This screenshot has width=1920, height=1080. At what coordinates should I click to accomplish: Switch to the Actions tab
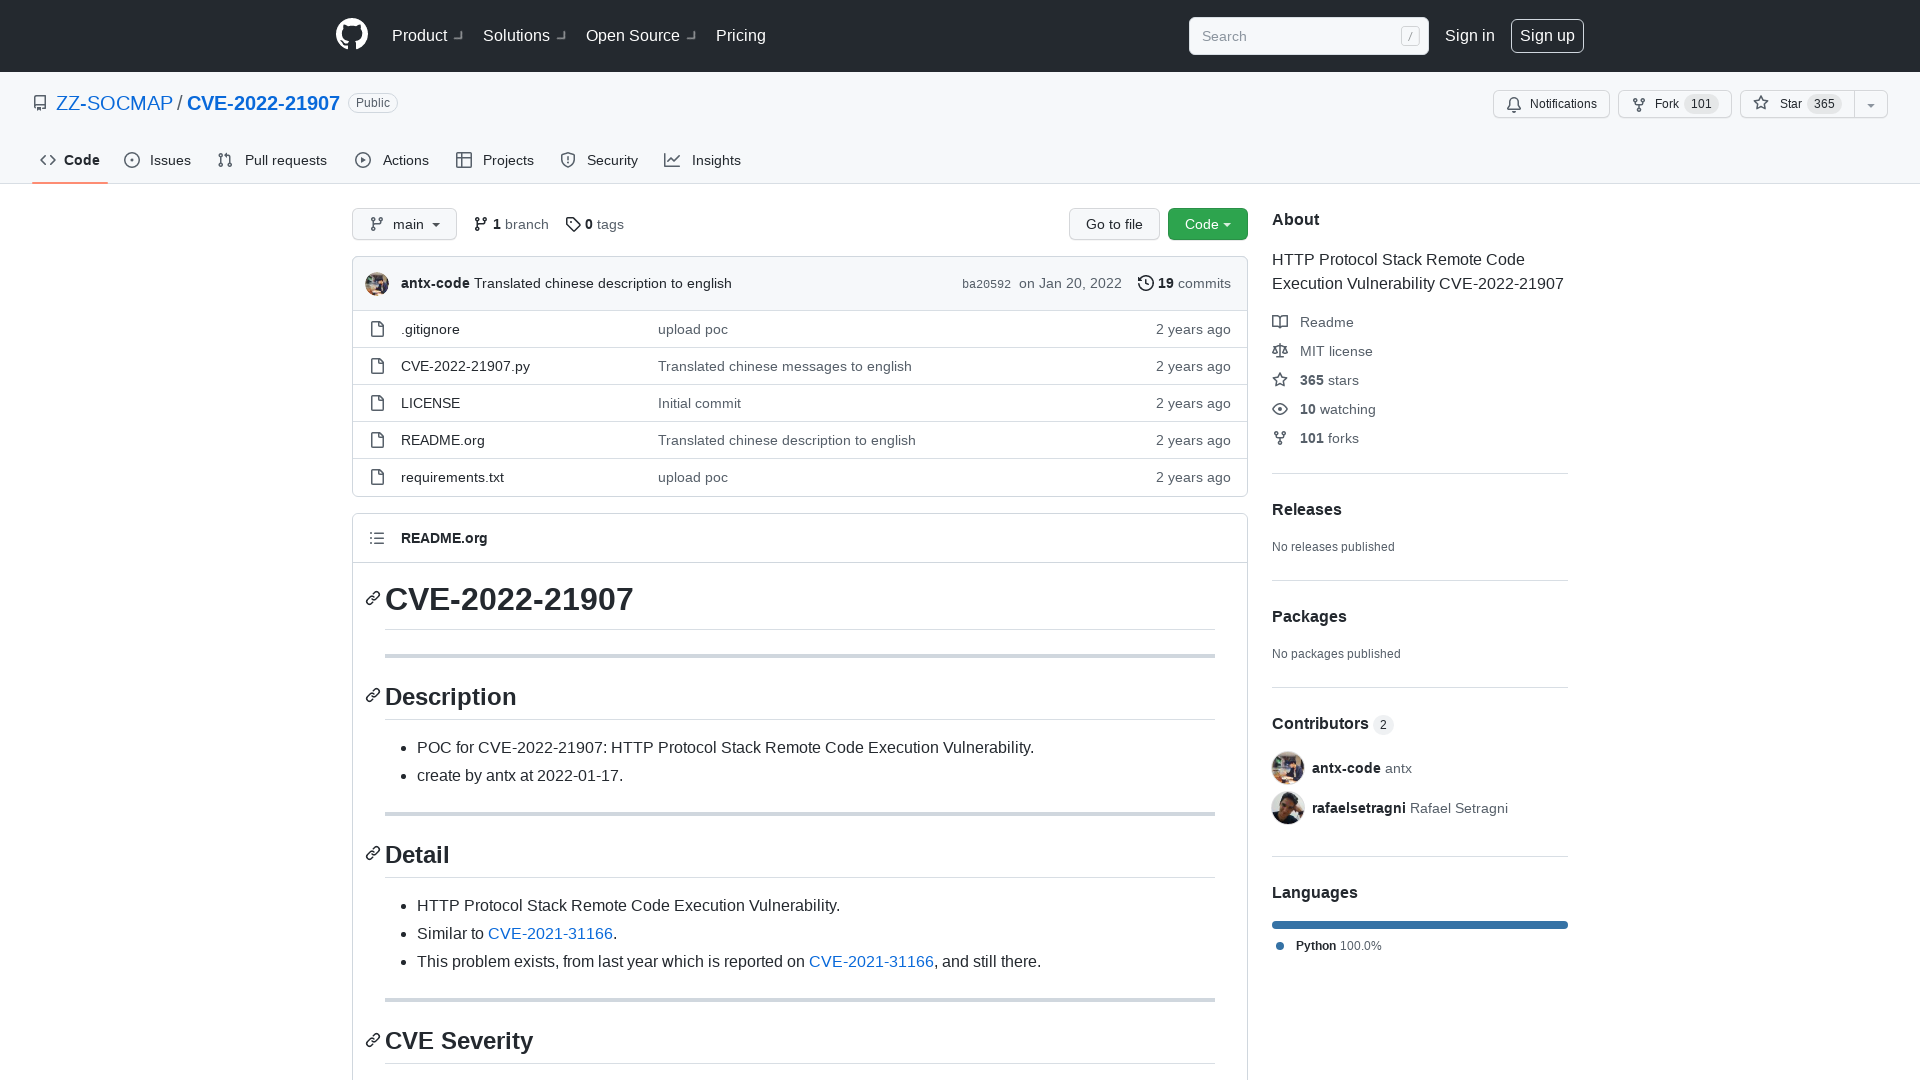(391, 160)
